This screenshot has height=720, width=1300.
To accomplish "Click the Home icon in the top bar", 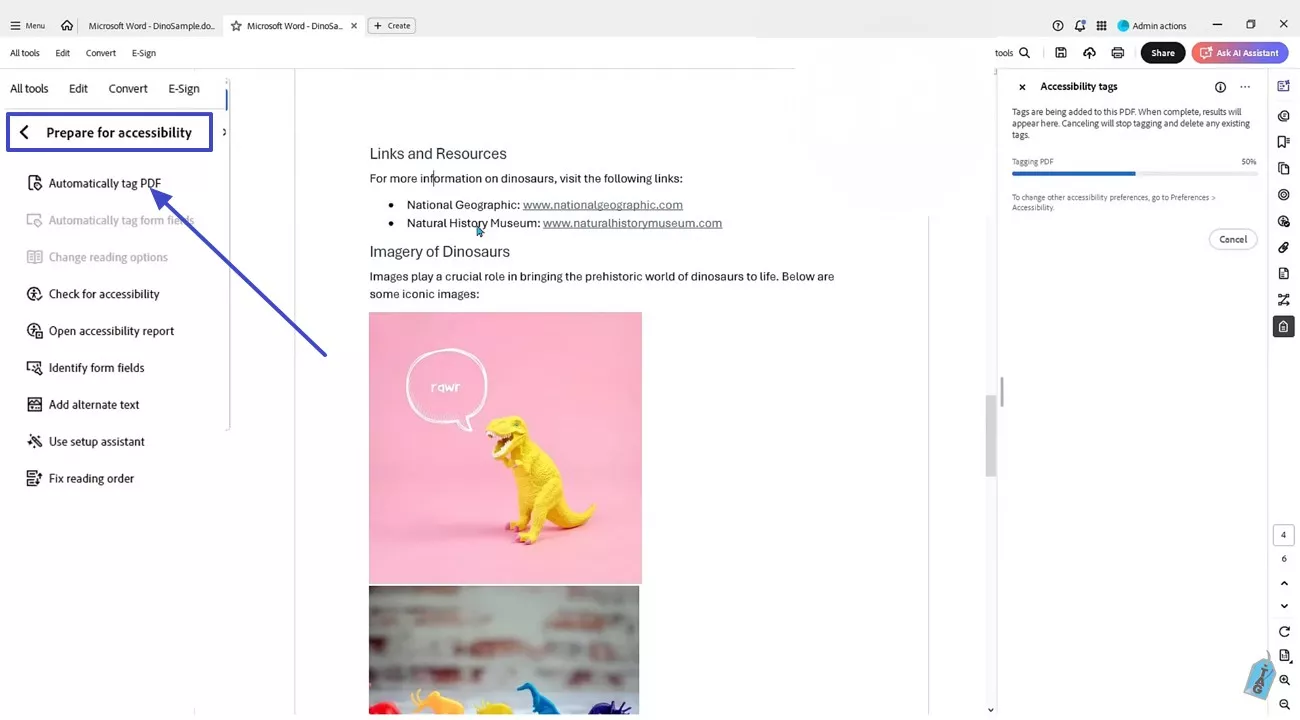I will tap(66, 25).
